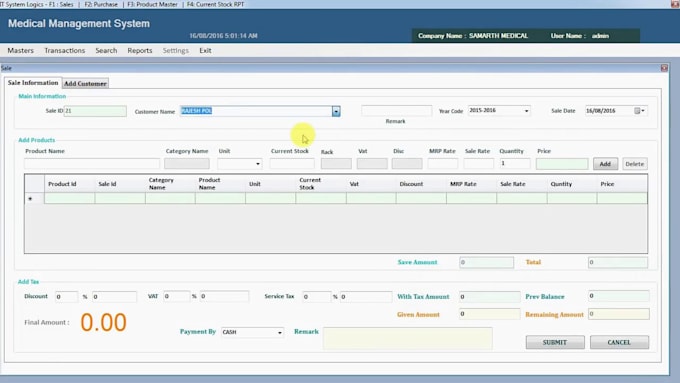Click the VAT percent field

click(177, 297)
